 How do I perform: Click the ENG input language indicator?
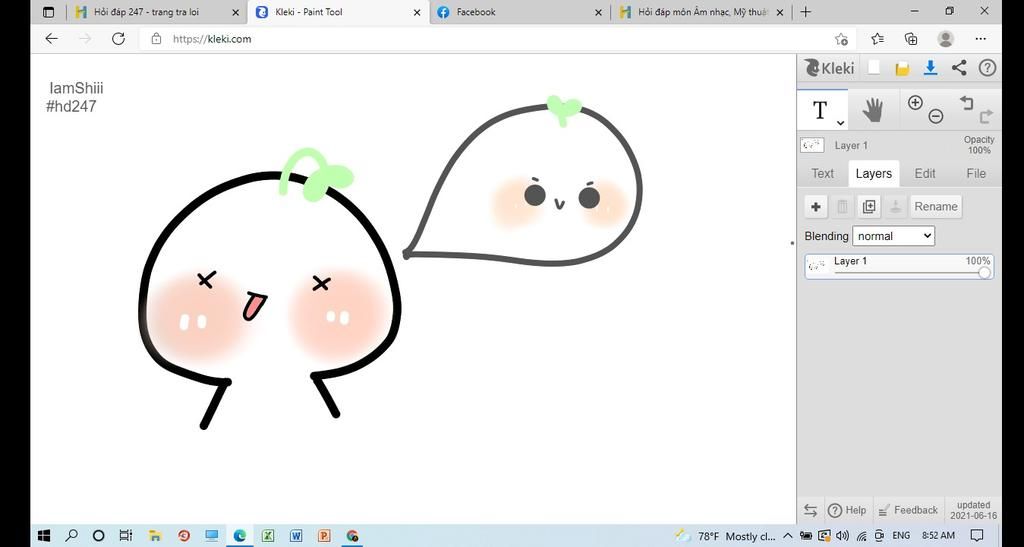tap(901, 536)
